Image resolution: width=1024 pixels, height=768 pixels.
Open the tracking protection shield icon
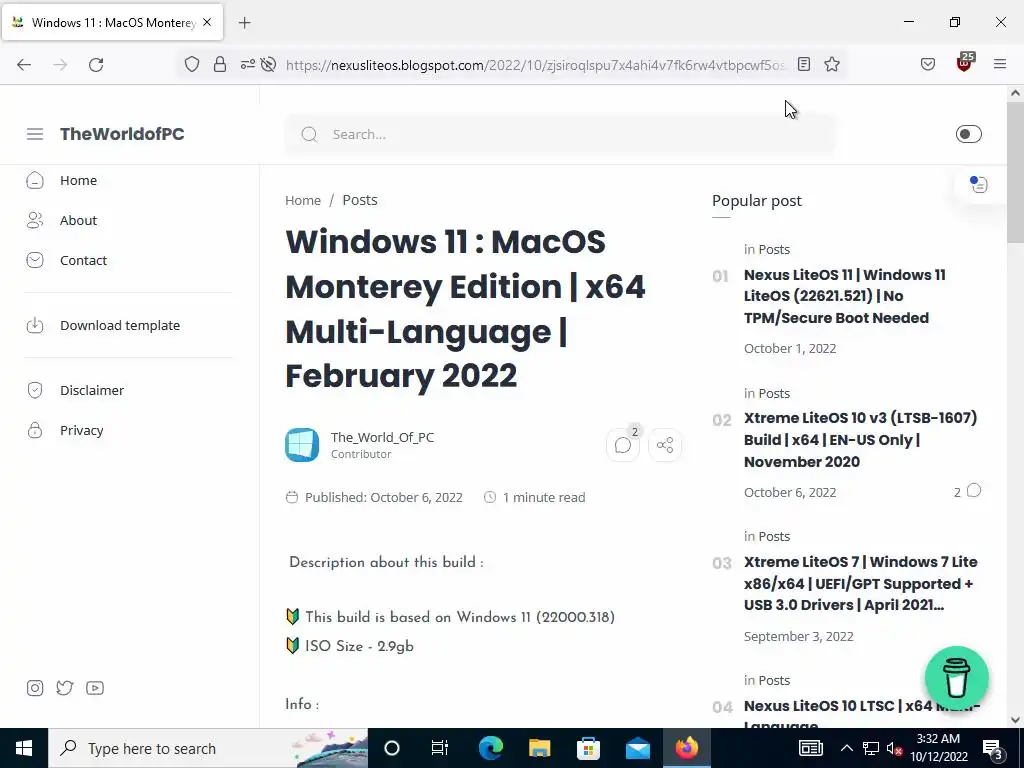pyautogui.click(x=191, y=64)
